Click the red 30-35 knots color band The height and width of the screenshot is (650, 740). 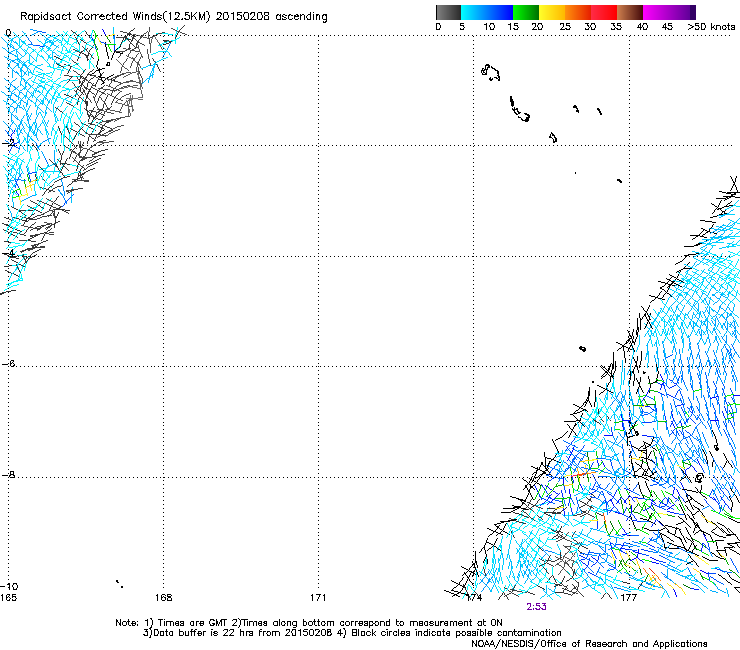click(604, 12)
